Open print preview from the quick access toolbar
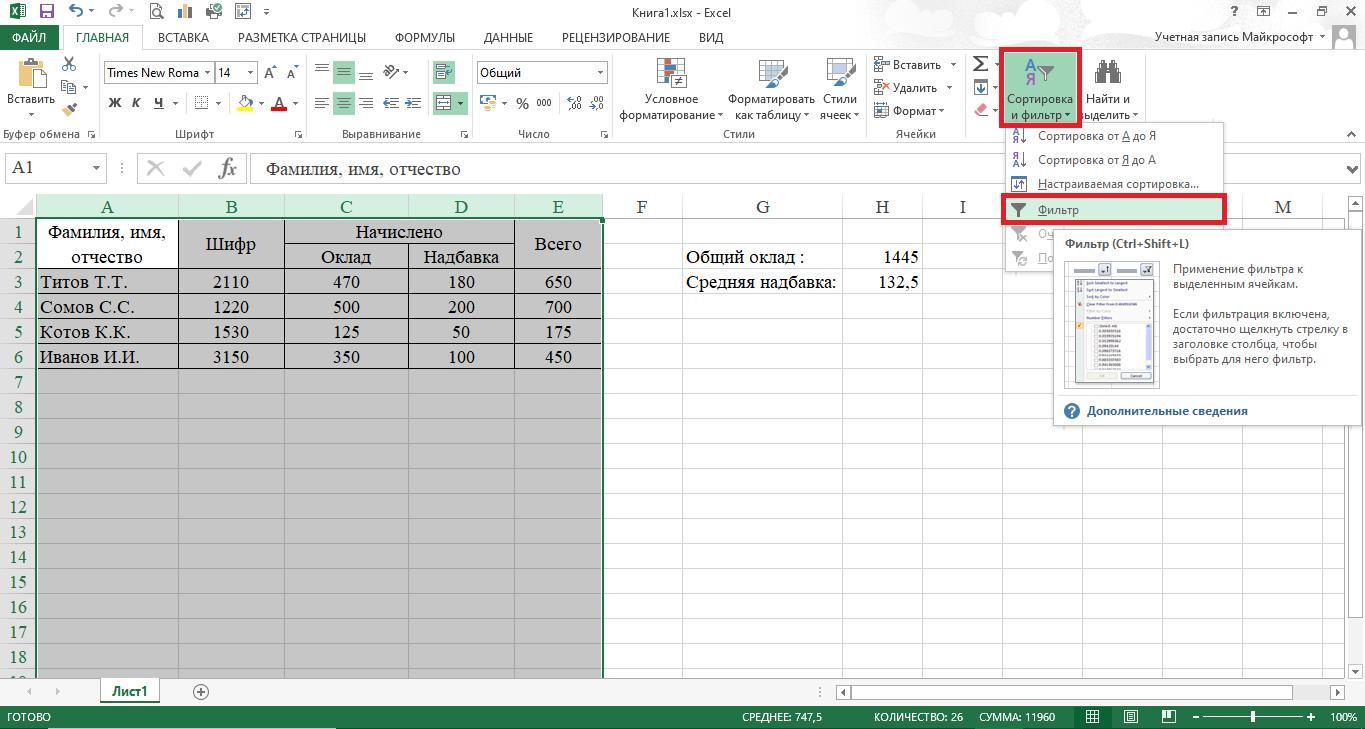Viewport: 1365px width, 729px height. click(x=156, y=12)
